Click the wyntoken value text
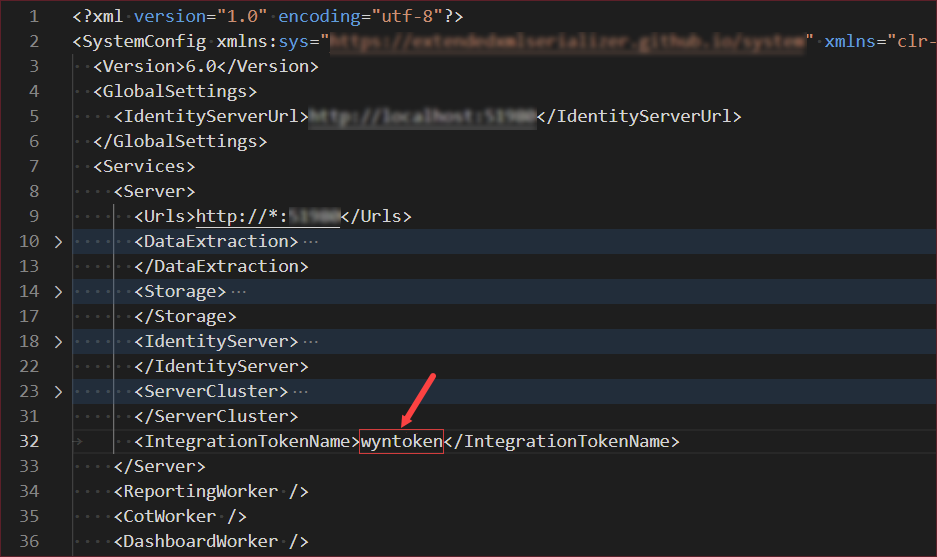 pos(402,442)
